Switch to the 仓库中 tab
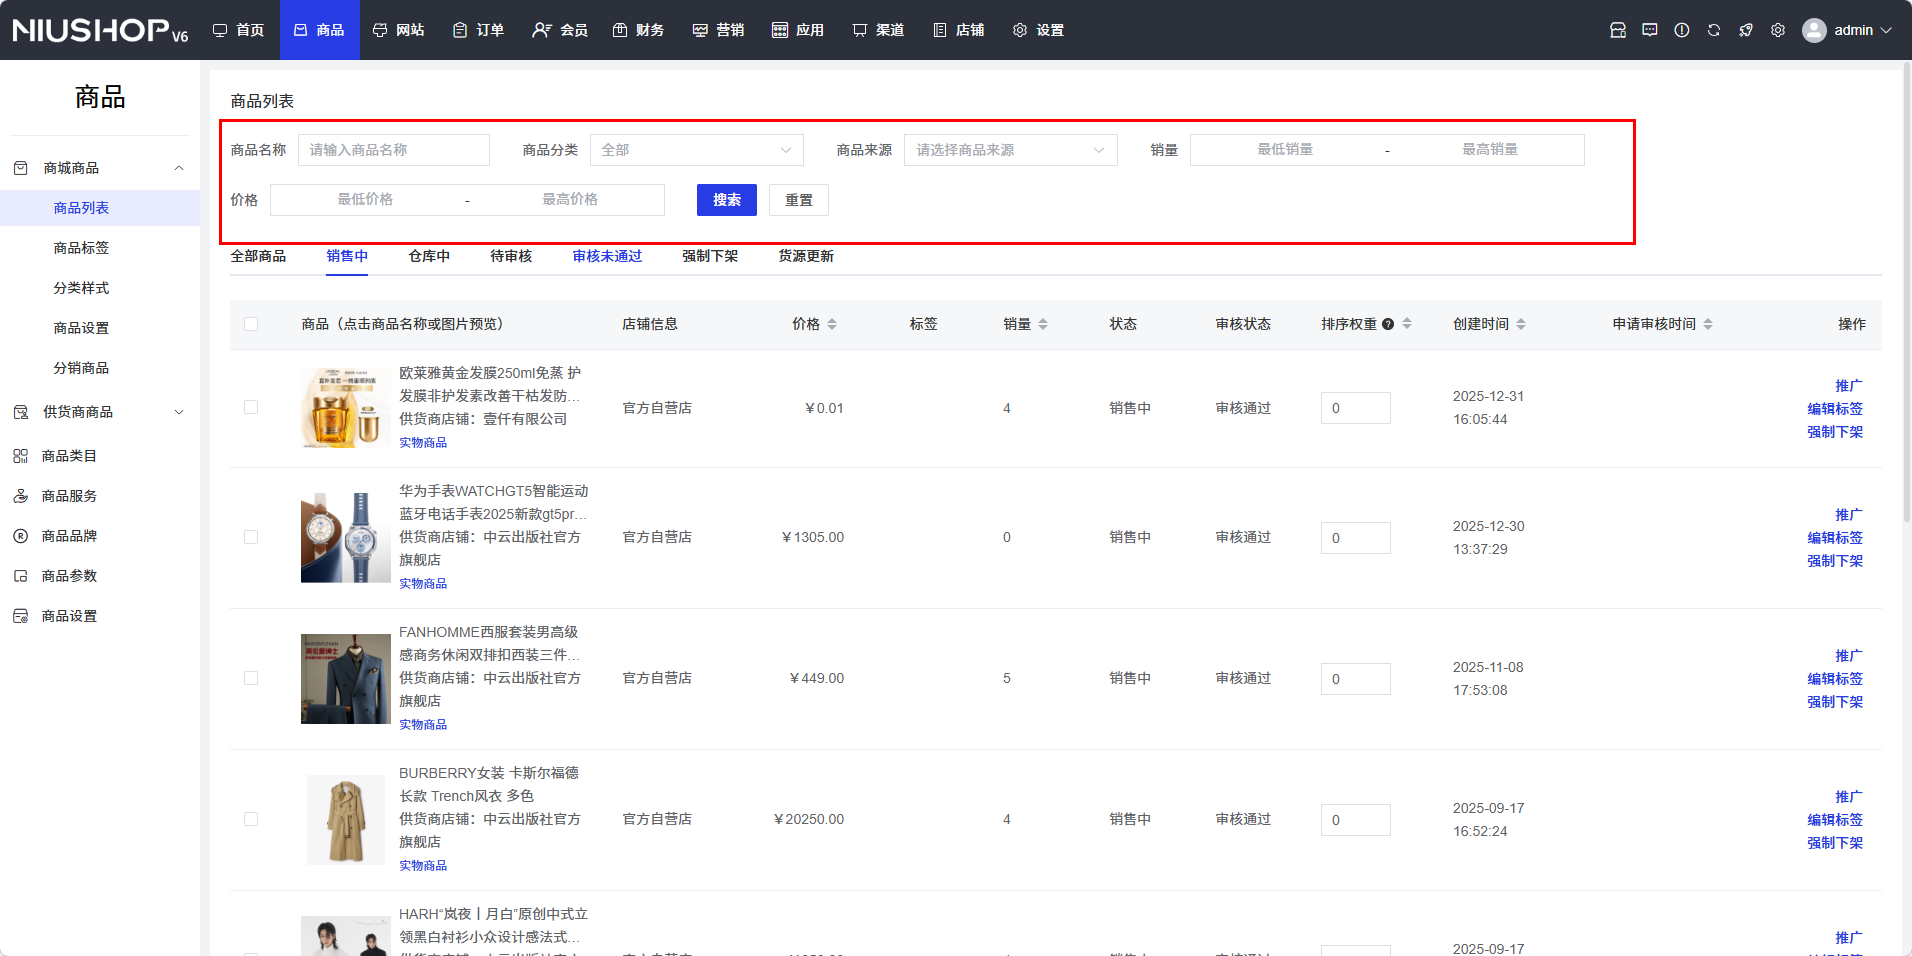This screenshot has width=1912, height=956. click(429, 256)
